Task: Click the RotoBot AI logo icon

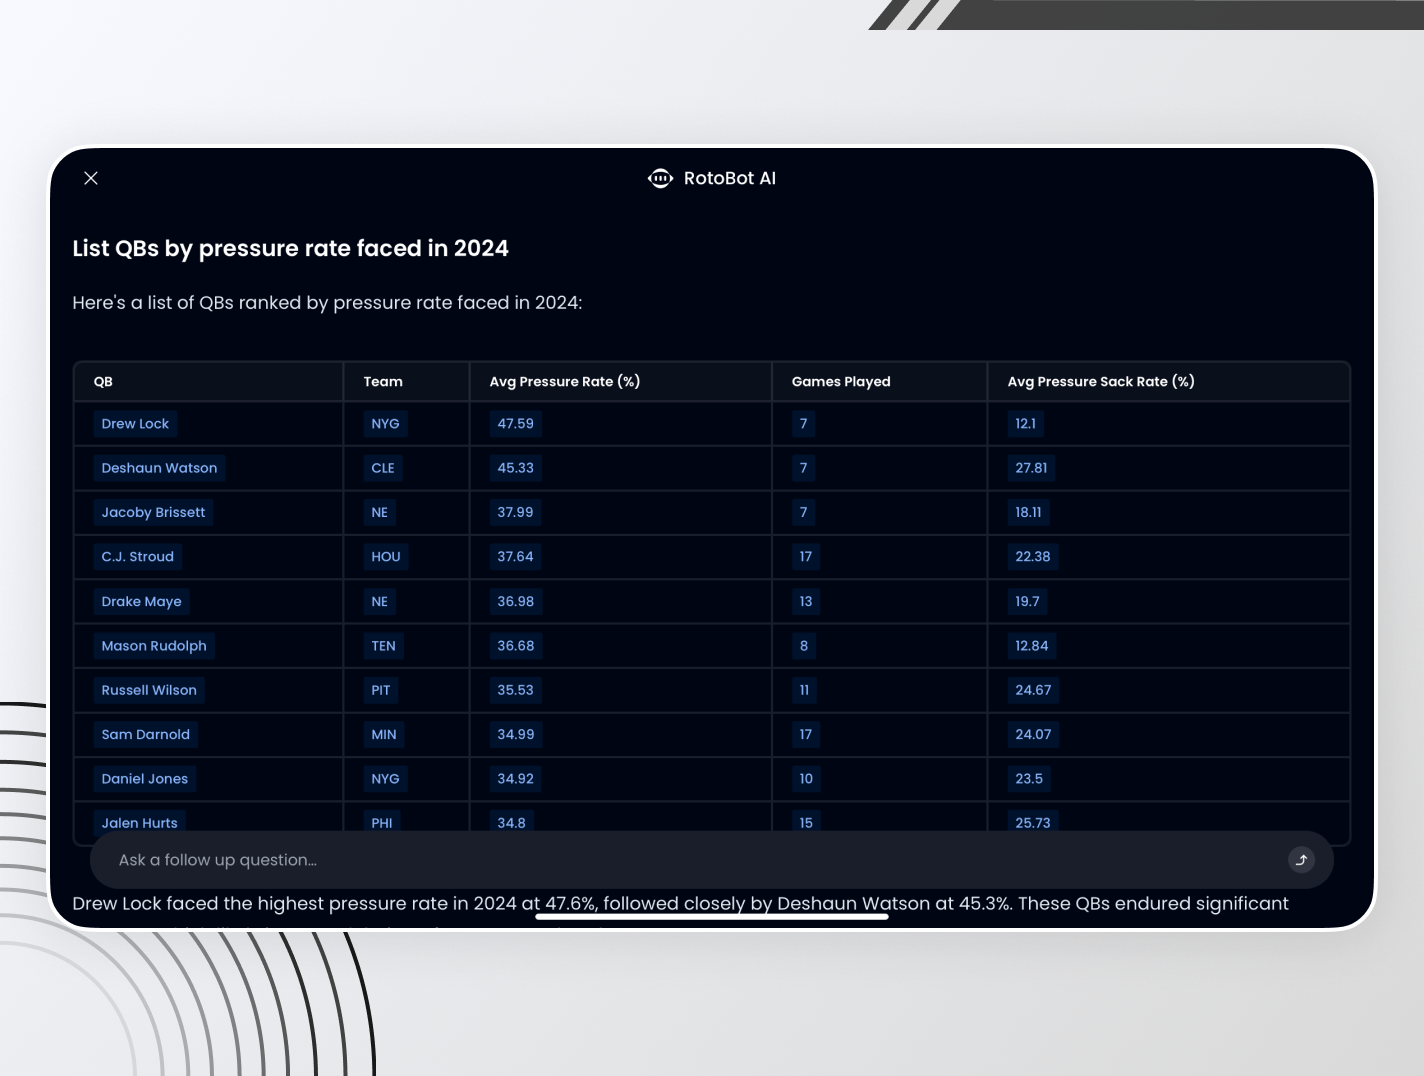Action: 660,178
